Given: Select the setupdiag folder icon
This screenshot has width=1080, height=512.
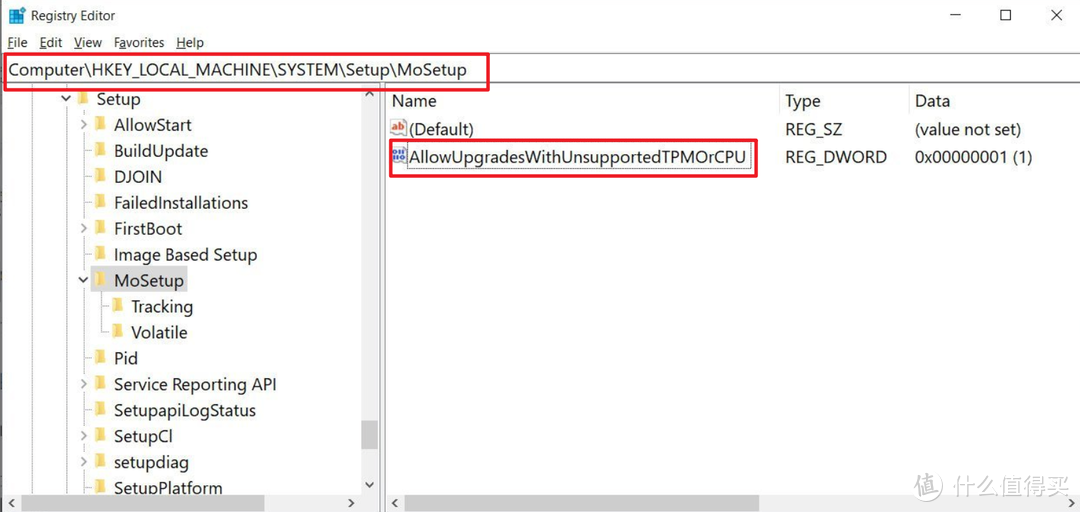Looking at the screenshot, I should 101,461.
